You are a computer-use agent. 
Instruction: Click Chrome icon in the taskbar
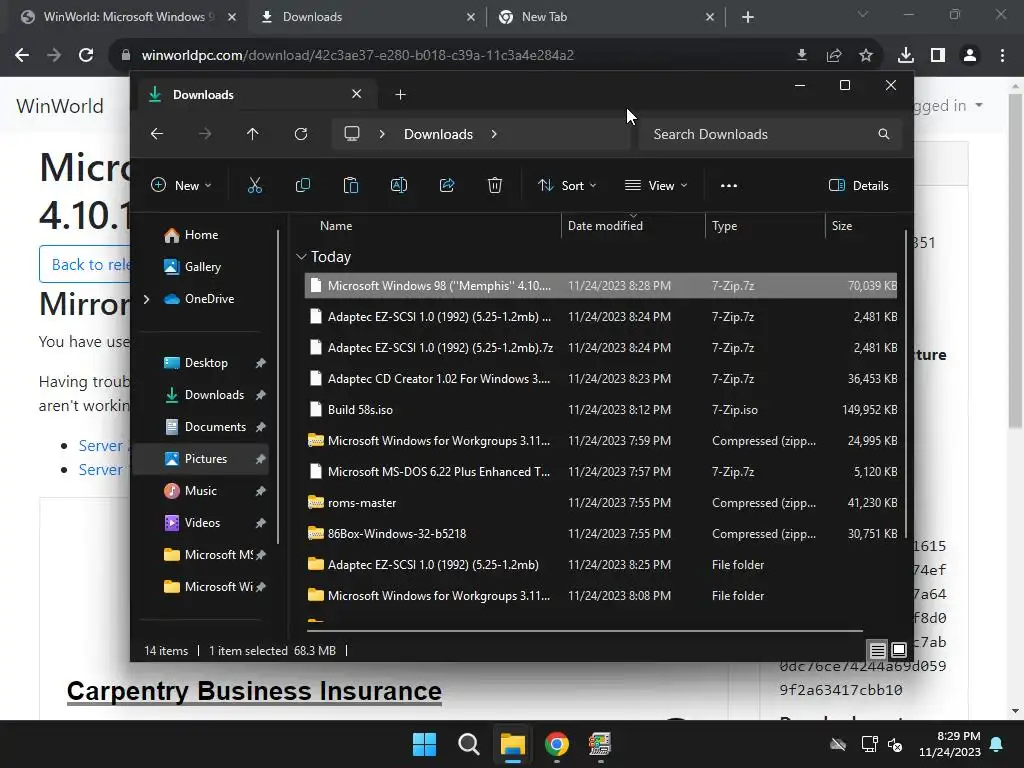556,744
